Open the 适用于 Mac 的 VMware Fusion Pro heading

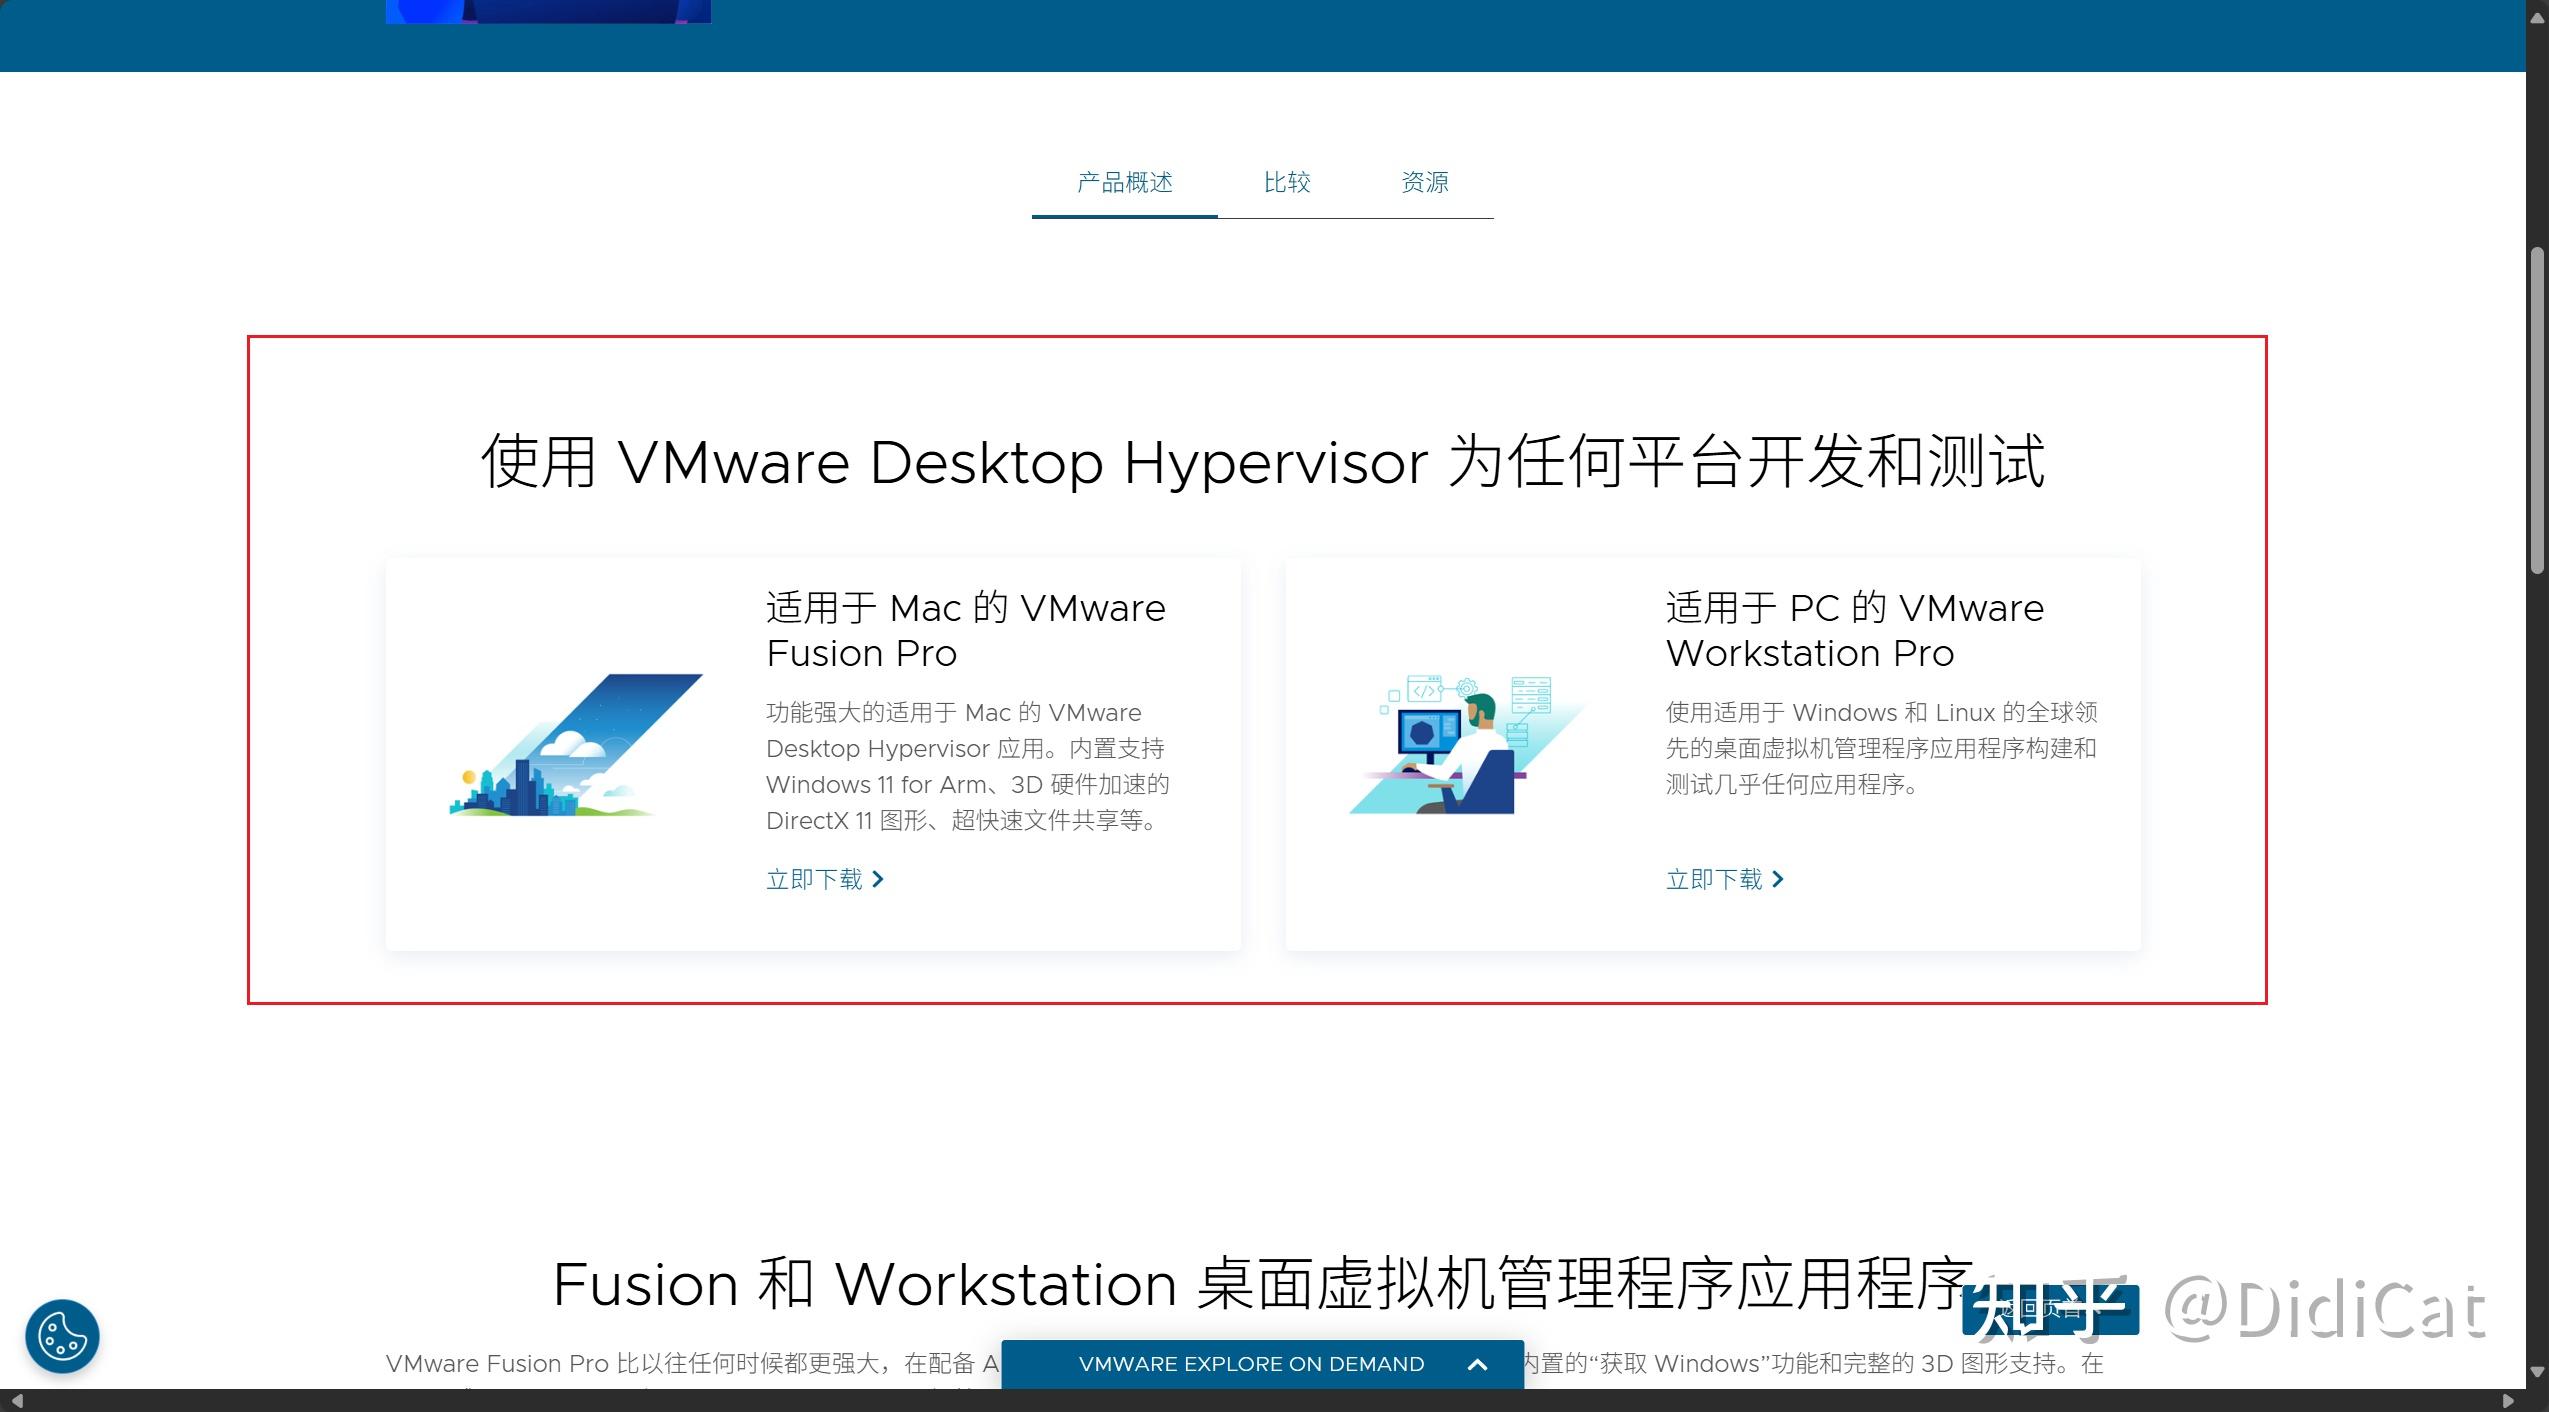coord(966,630)
